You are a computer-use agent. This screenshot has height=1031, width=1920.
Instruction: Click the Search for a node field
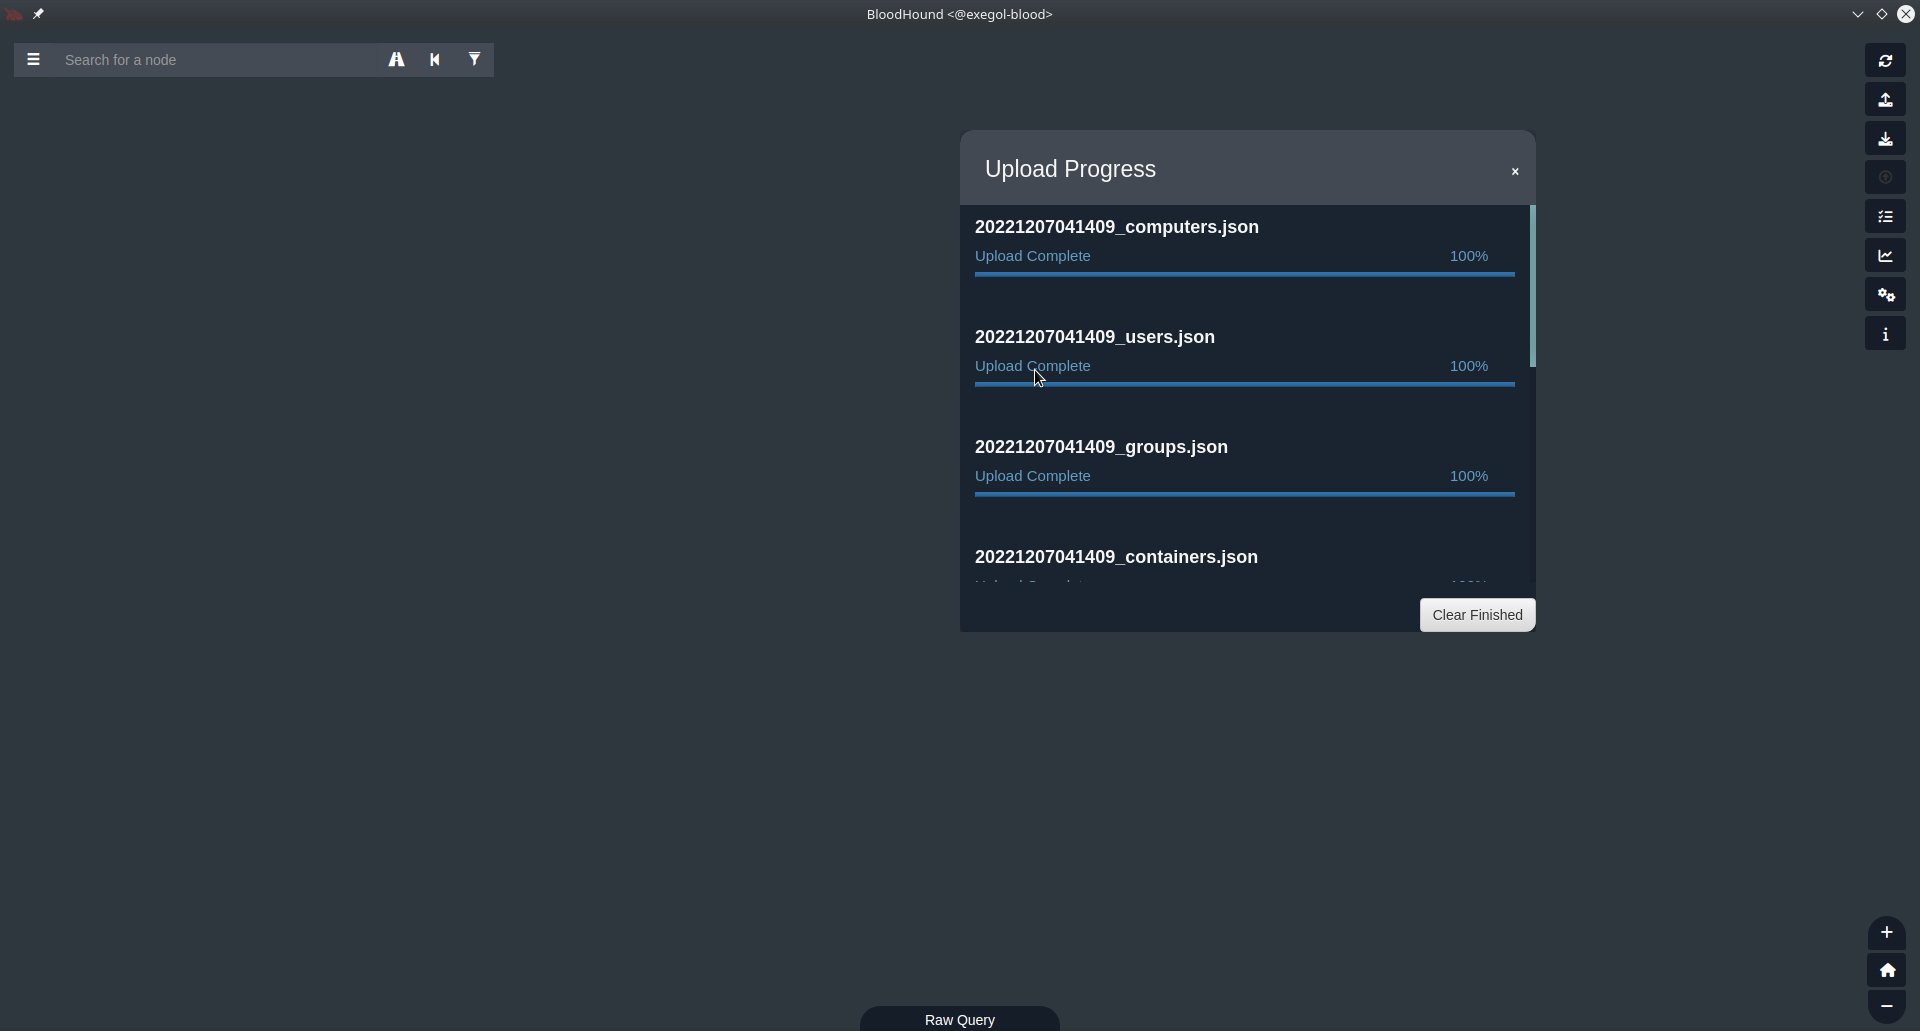tap(215, 60)
